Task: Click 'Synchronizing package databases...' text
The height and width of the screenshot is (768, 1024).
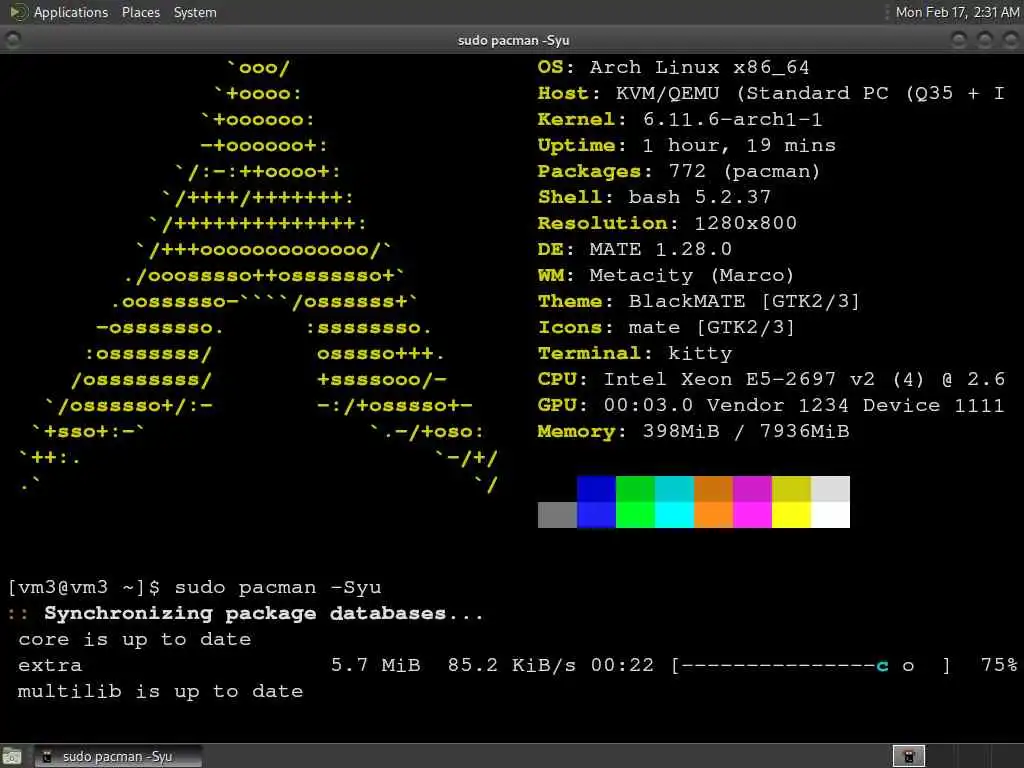Action: 264,614
